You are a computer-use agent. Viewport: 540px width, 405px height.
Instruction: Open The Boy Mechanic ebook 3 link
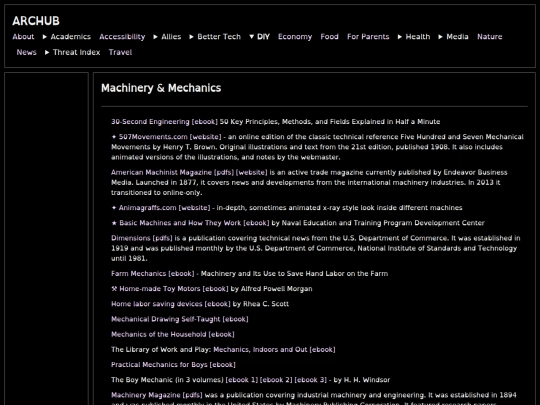(311, 380)
